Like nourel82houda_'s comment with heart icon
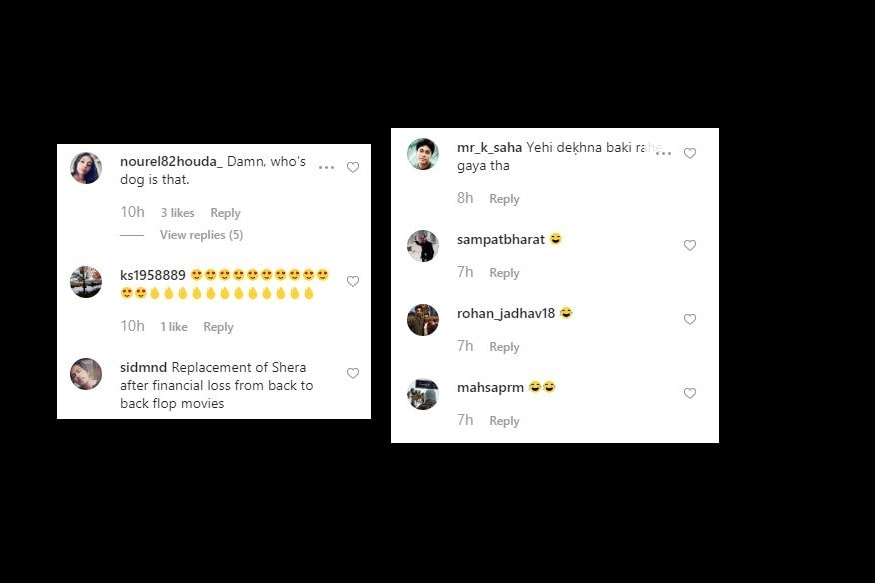The height and width of the screenshot is (583, 875). pyautogui.click(x=353, y=167)
